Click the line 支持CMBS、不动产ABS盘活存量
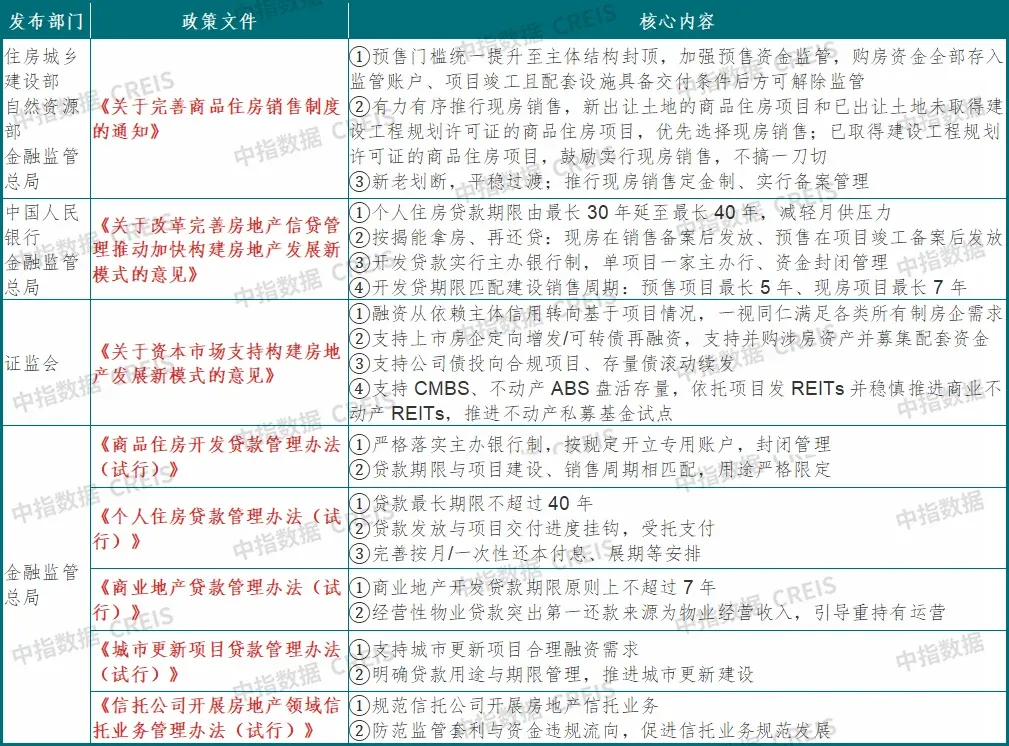1009x746 pixels. 676,400
